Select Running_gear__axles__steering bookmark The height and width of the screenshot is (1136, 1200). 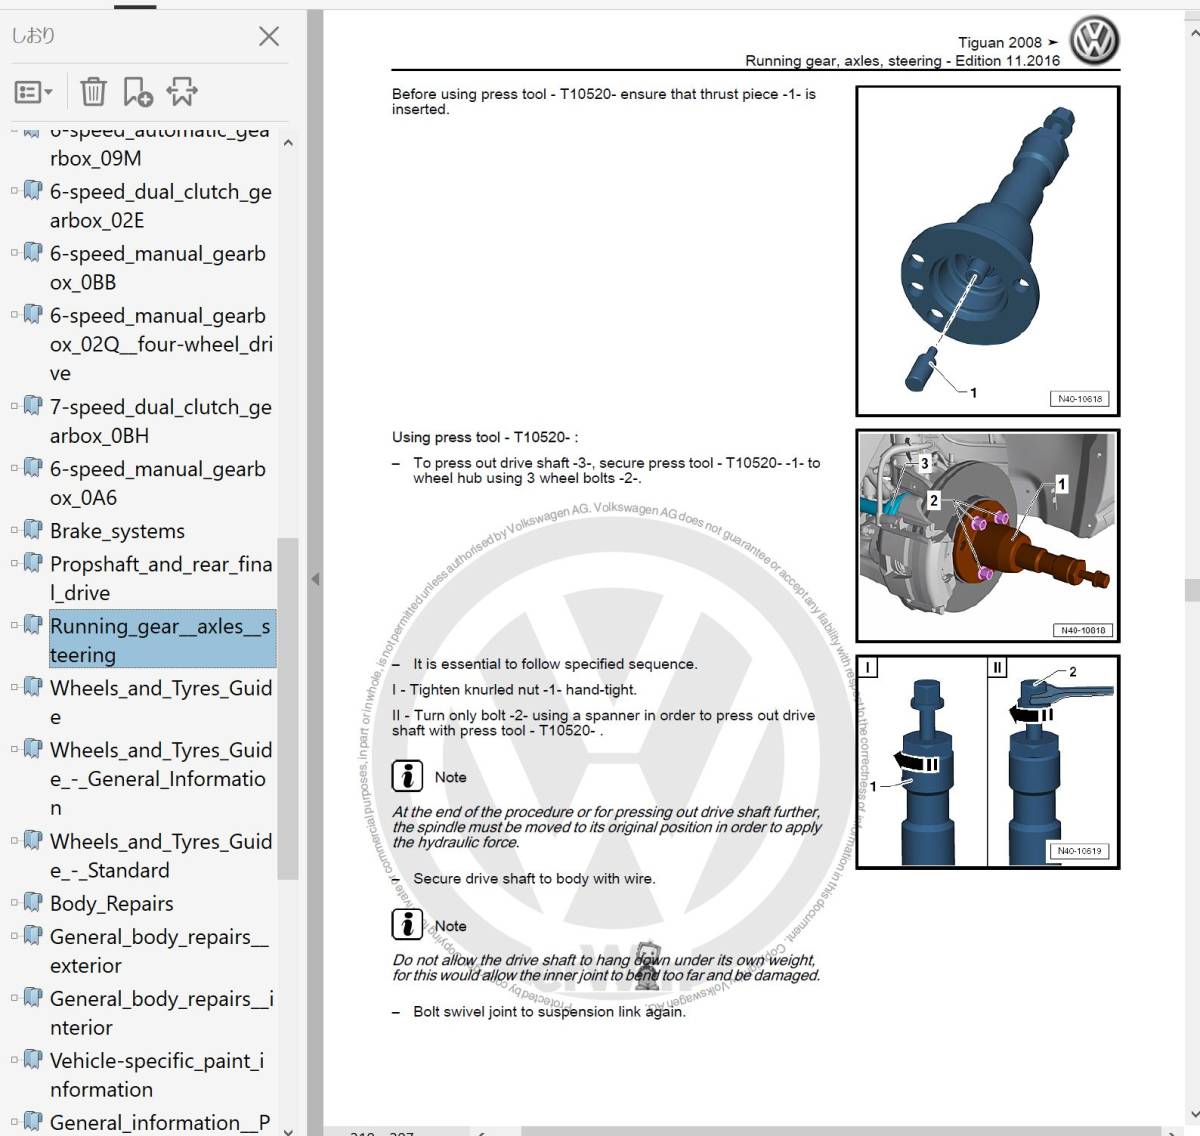click(x=162, y=640)
